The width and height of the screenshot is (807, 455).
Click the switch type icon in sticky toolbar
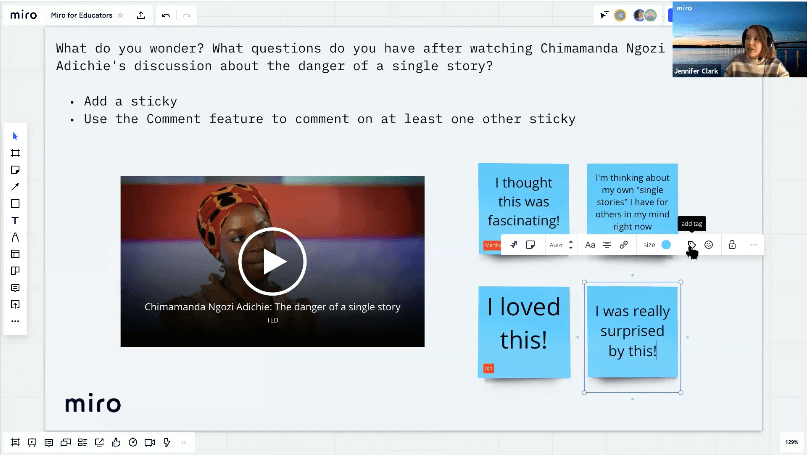pyautogui.click(x=514, y=245)
